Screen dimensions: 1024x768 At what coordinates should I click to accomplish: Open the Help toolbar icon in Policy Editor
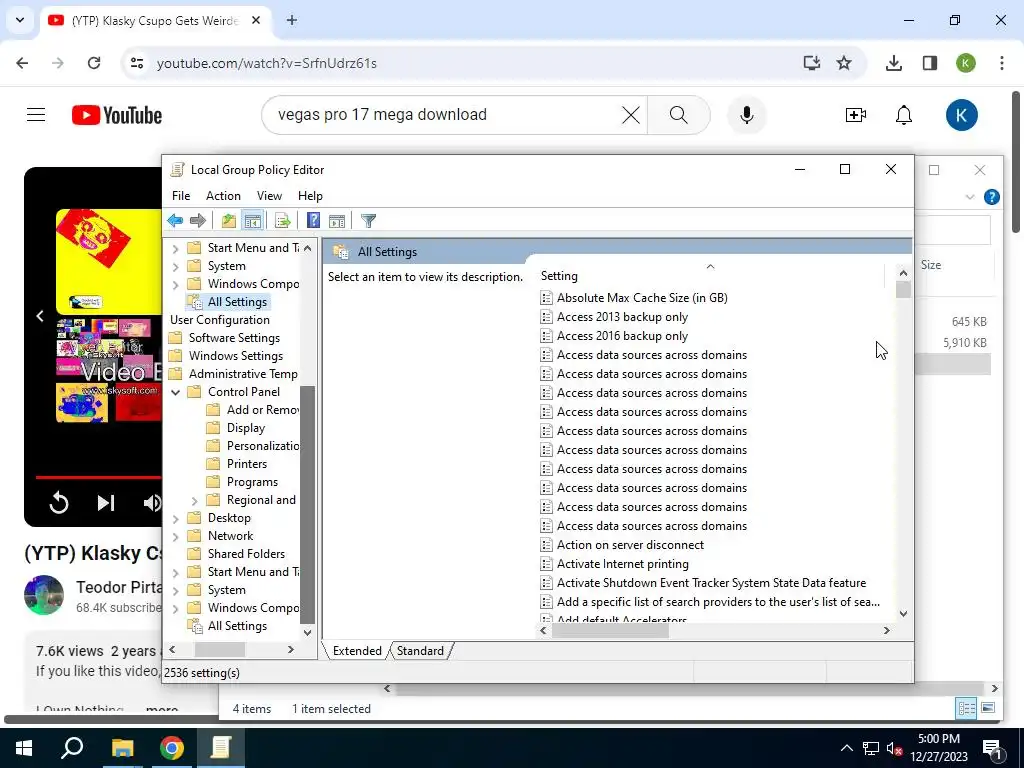coord(313,221)
